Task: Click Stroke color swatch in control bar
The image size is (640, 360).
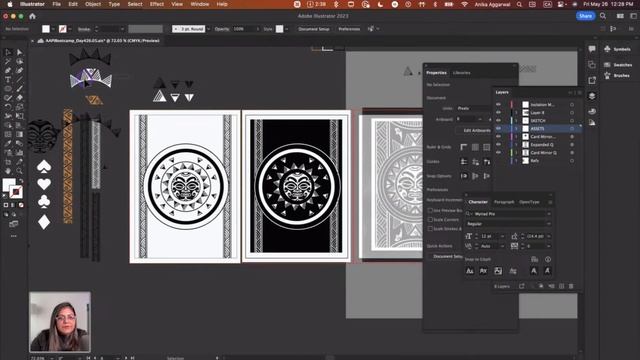Action: pos(62,29)
